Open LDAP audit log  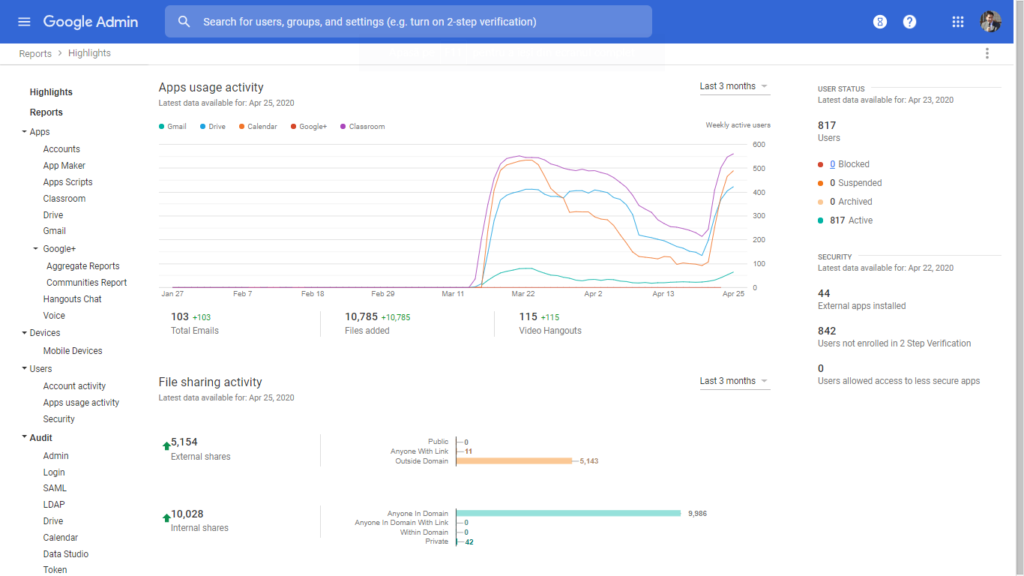[x=54, y=505]
